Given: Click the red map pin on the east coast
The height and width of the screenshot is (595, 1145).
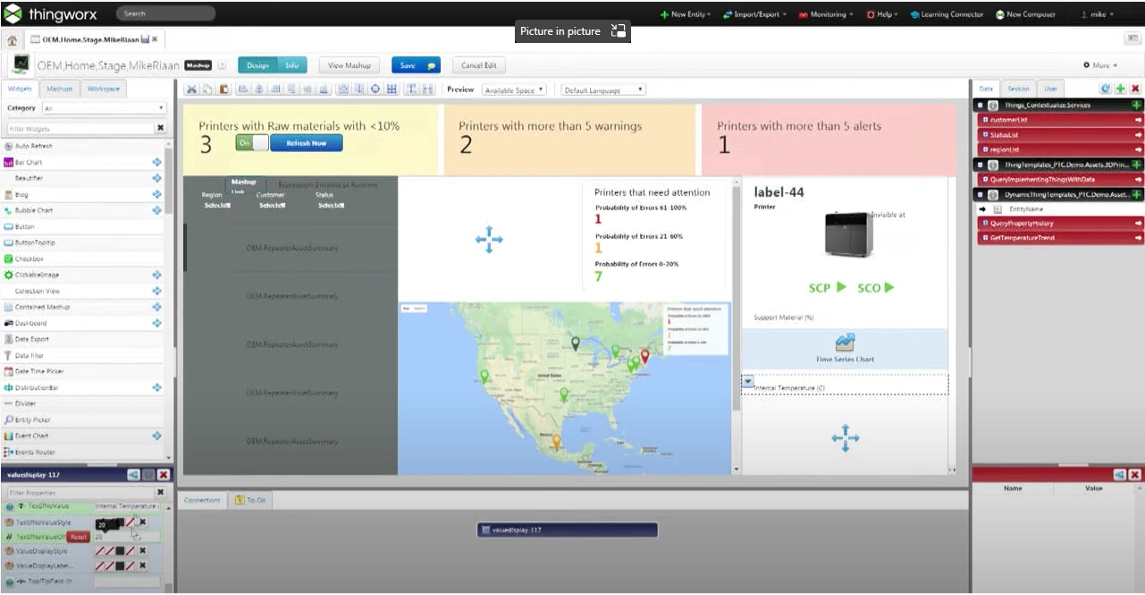Looking at the screenshot, I should click(645, 356).
